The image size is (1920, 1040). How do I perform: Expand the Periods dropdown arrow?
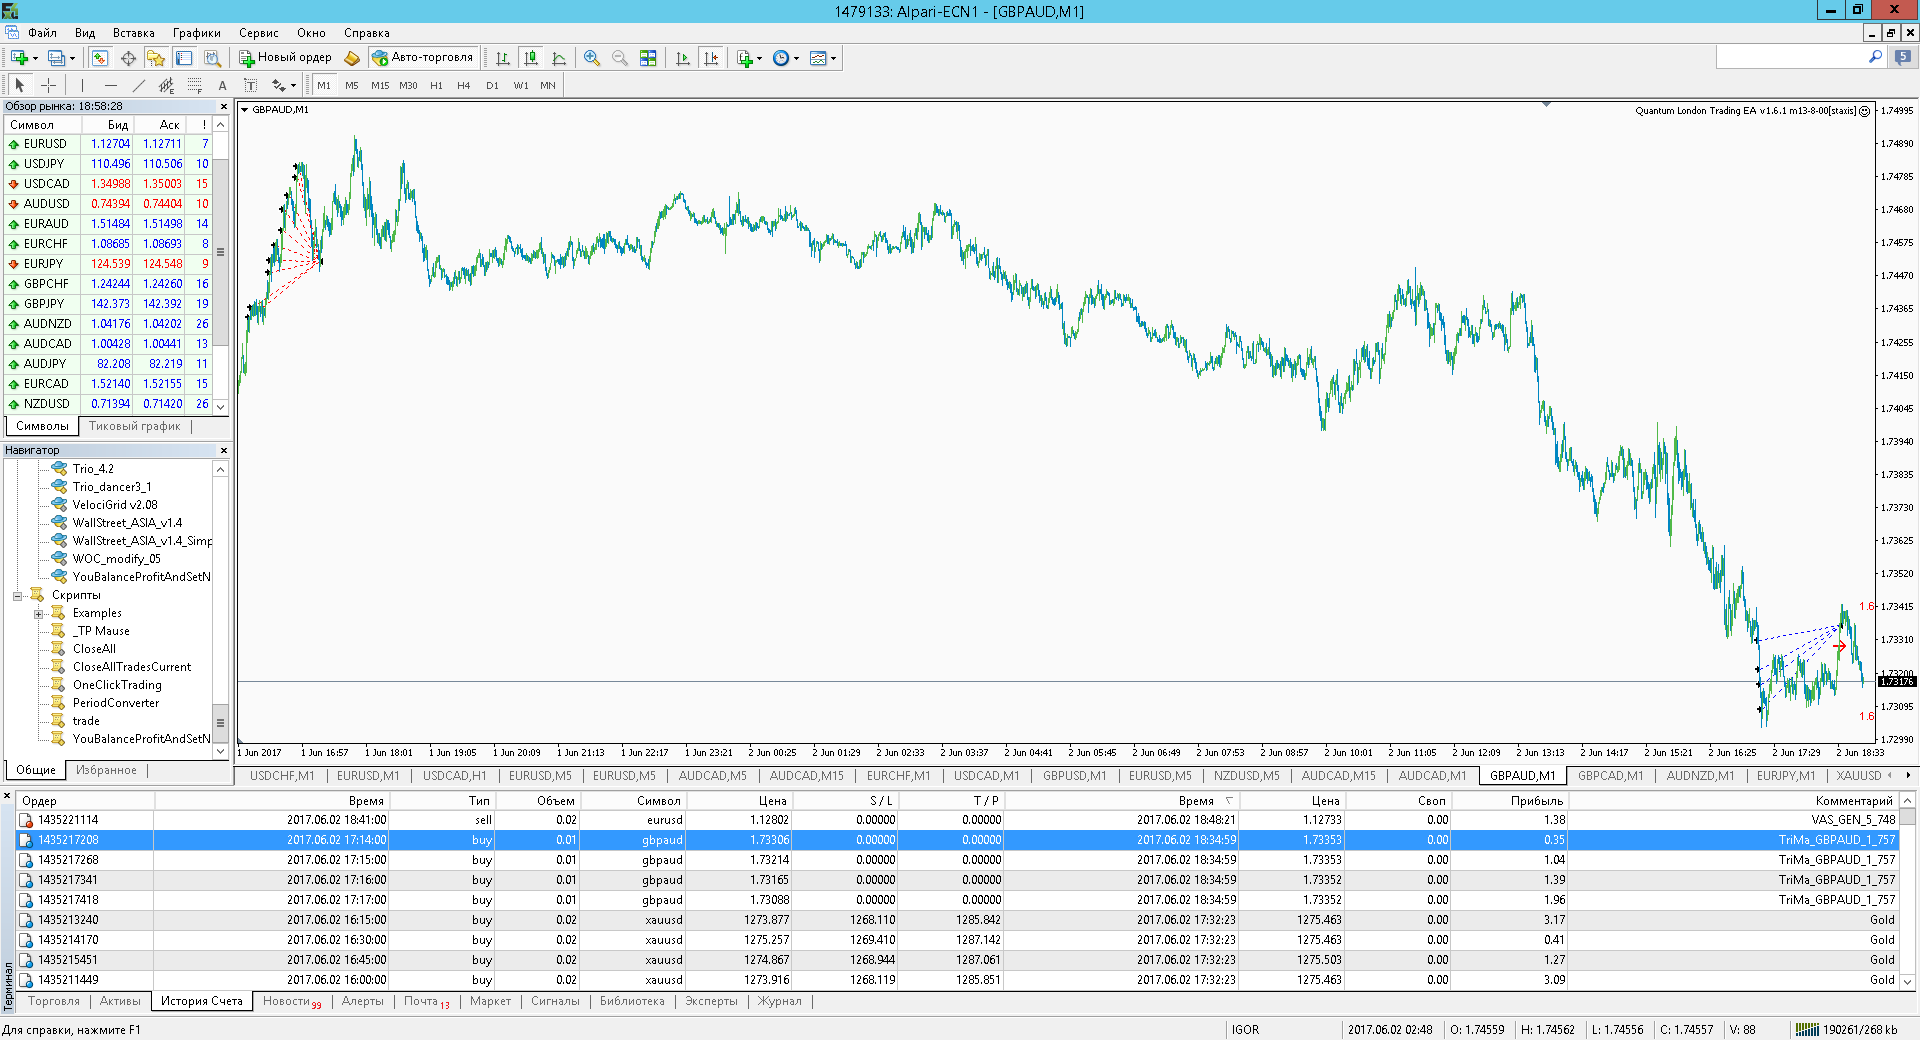pos(796,58)
